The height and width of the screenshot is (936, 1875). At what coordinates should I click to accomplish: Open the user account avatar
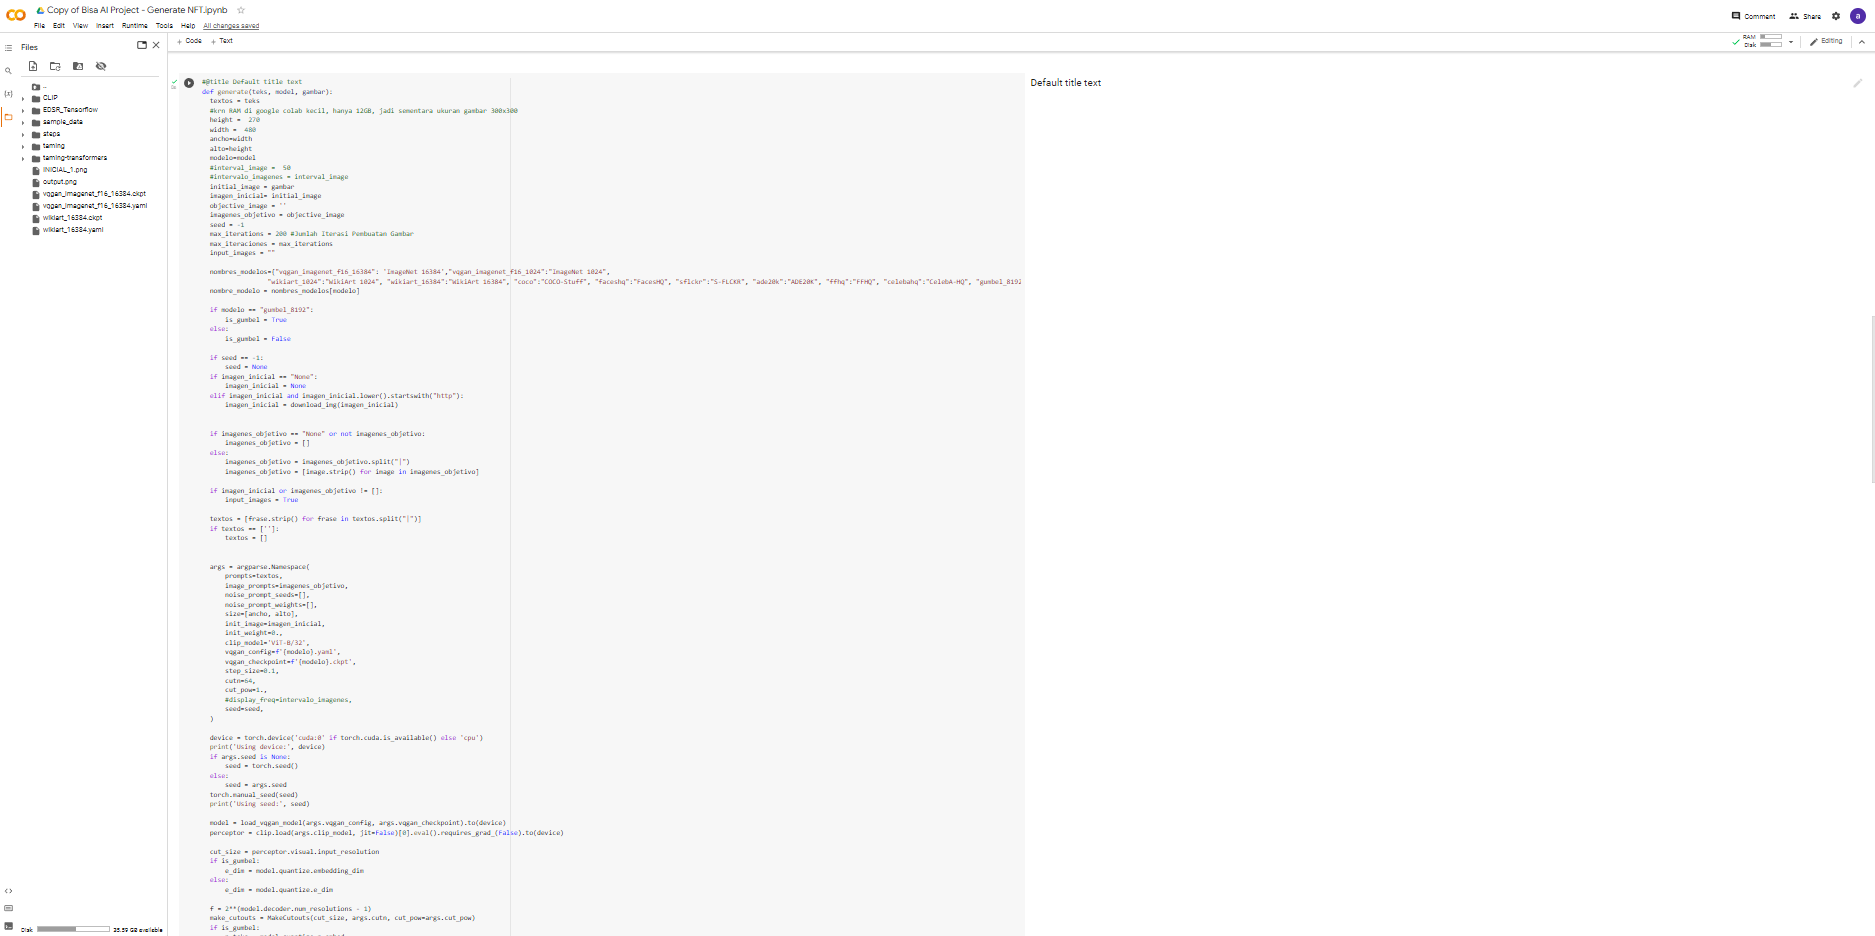[x=1858, y=16]
